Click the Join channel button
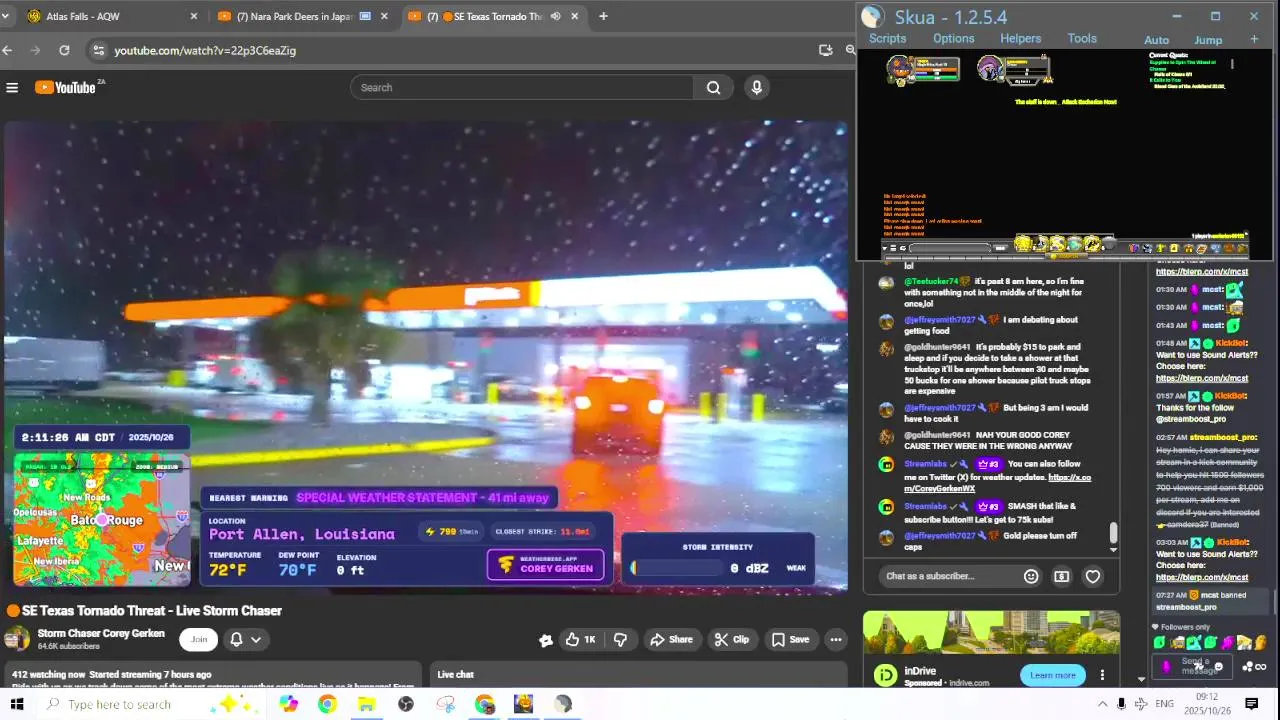Viewport: 1280px width, 720px height. click(199, 640)
